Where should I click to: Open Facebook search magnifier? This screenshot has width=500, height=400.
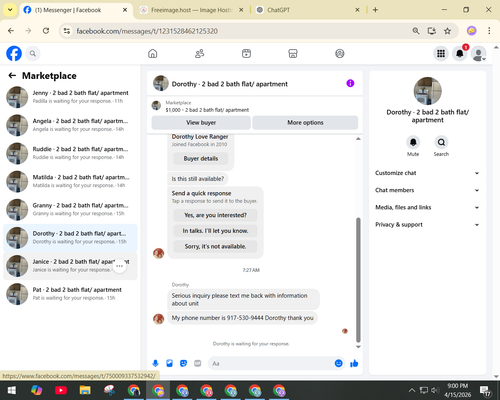(x=33, y=53)
